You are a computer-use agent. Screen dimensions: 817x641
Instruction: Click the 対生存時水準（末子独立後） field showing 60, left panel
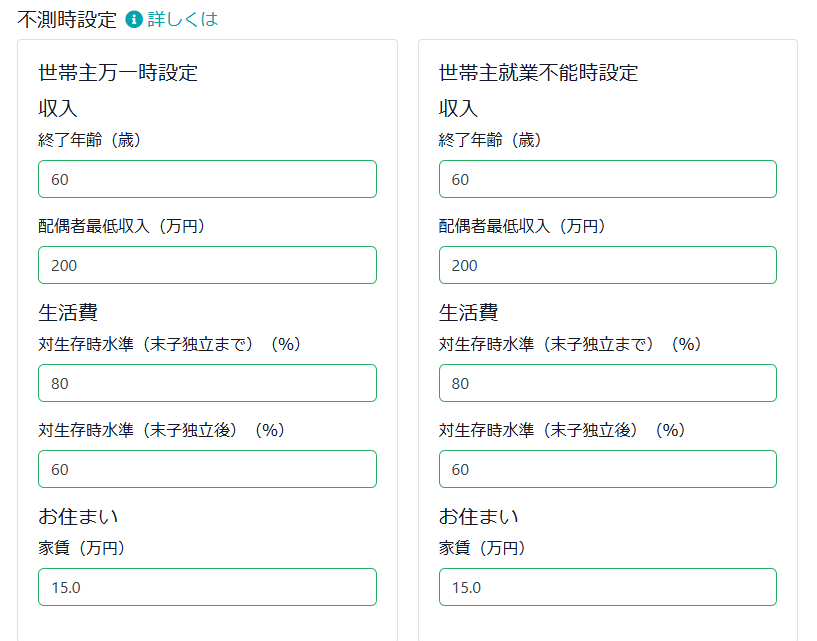pyautogui.click(x=207, y=469)
